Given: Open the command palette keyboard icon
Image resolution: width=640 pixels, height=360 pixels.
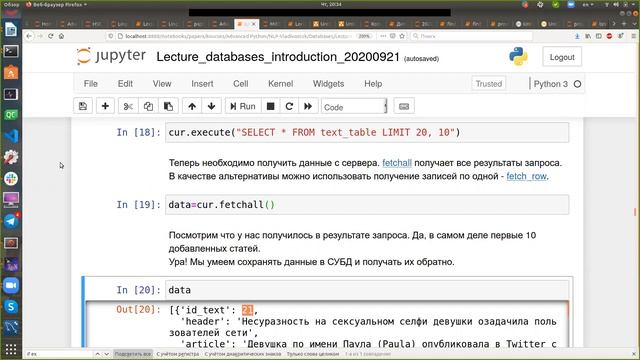Looking at the screenshot, I should coord(404,106).
